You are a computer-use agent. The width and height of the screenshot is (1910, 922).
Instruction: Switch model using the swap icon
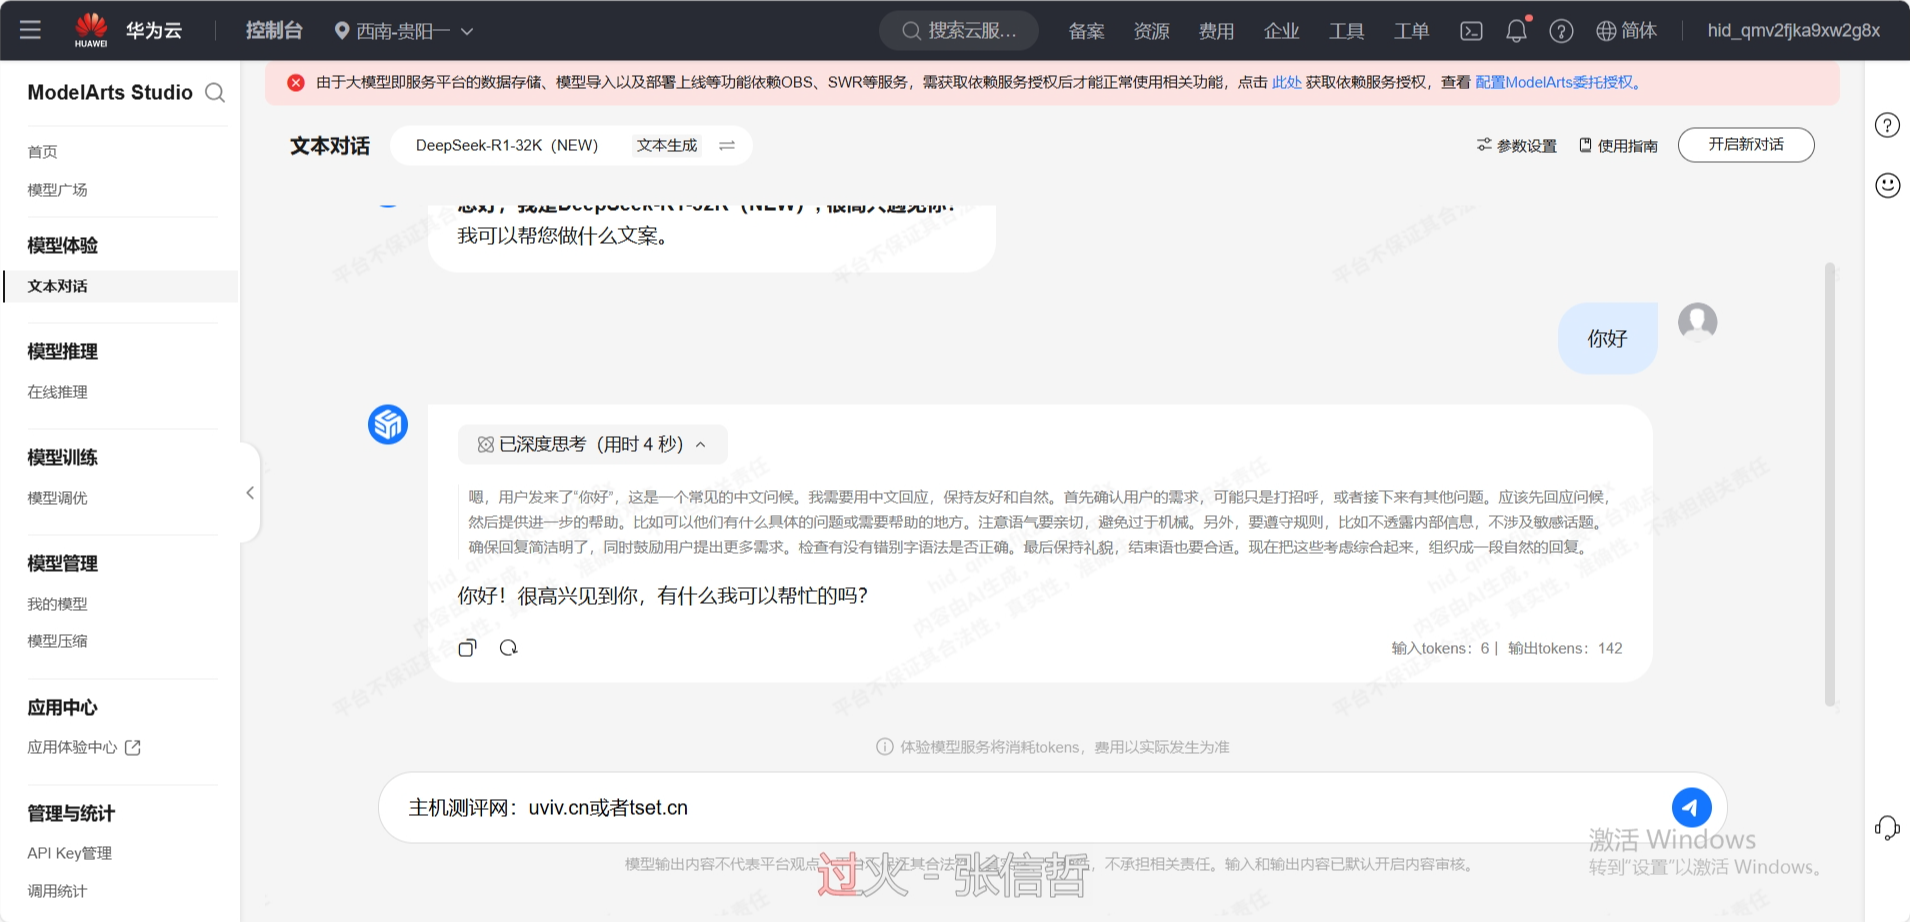727,146
